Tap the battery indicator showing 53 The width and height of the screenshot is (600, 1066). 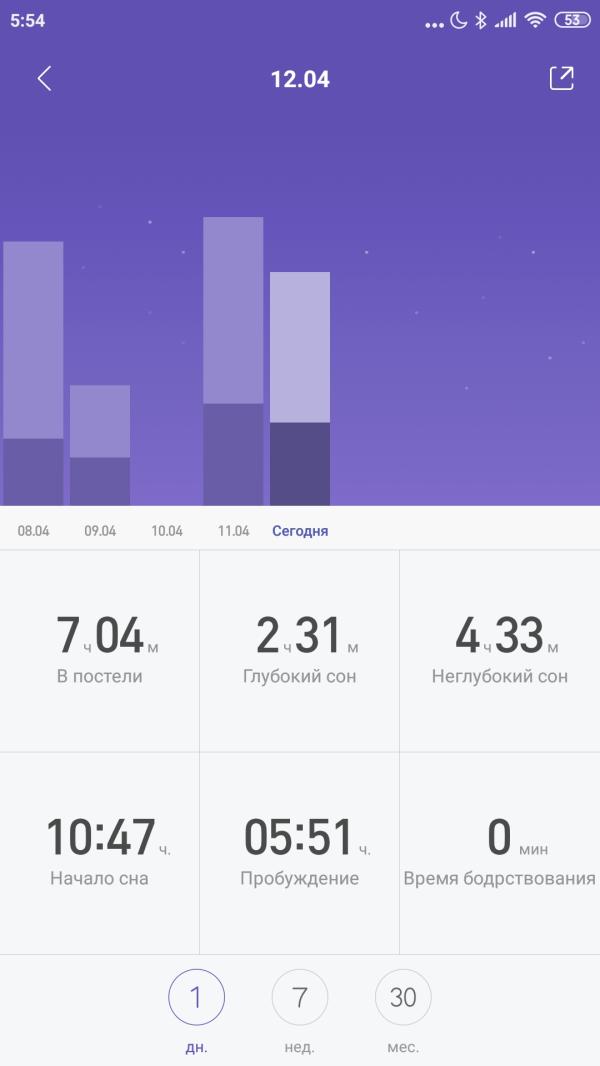[x=572, y=20]
